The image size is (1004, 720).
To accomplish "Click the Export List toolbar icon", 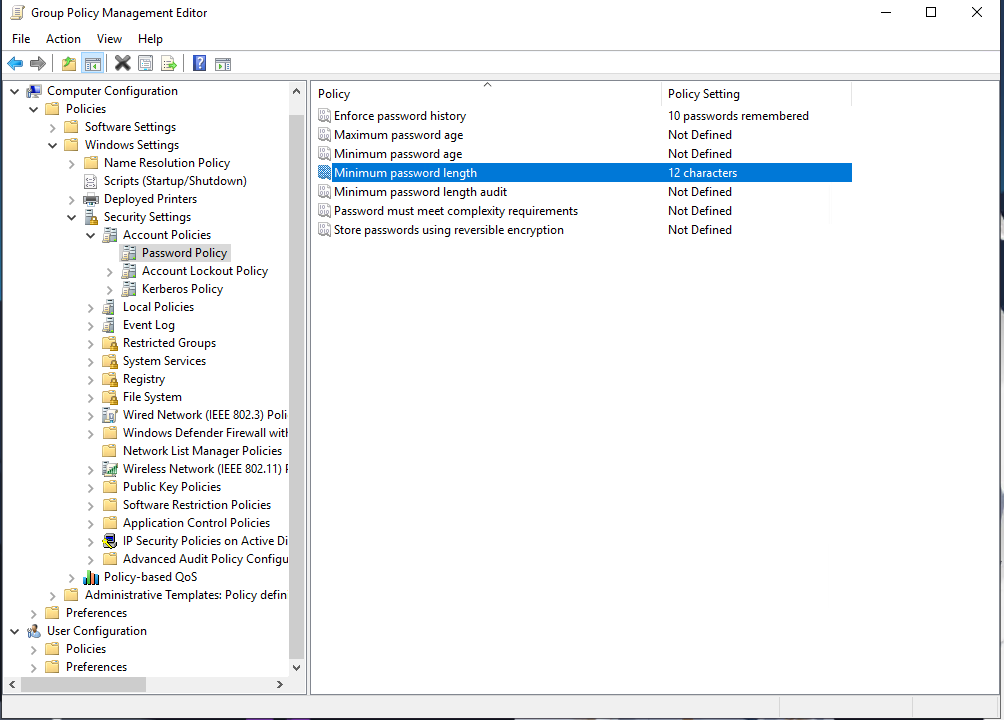I will coord(169,63).
